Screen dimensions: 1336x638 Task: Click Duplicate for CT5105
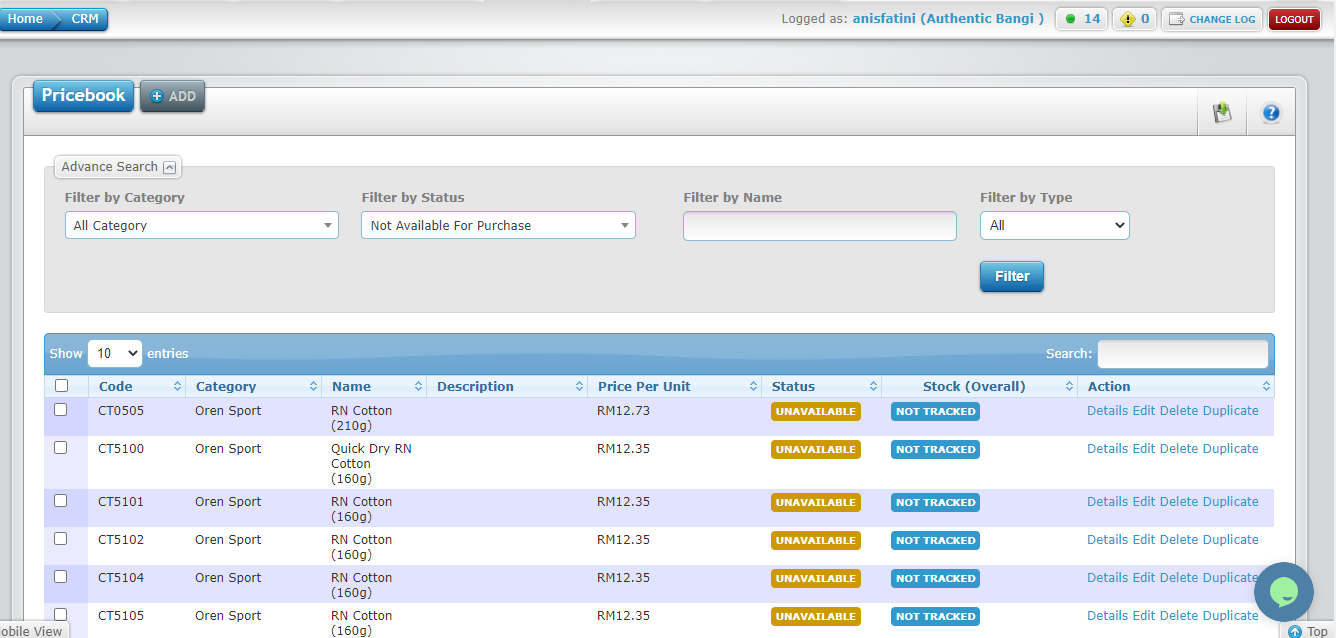1231,616
